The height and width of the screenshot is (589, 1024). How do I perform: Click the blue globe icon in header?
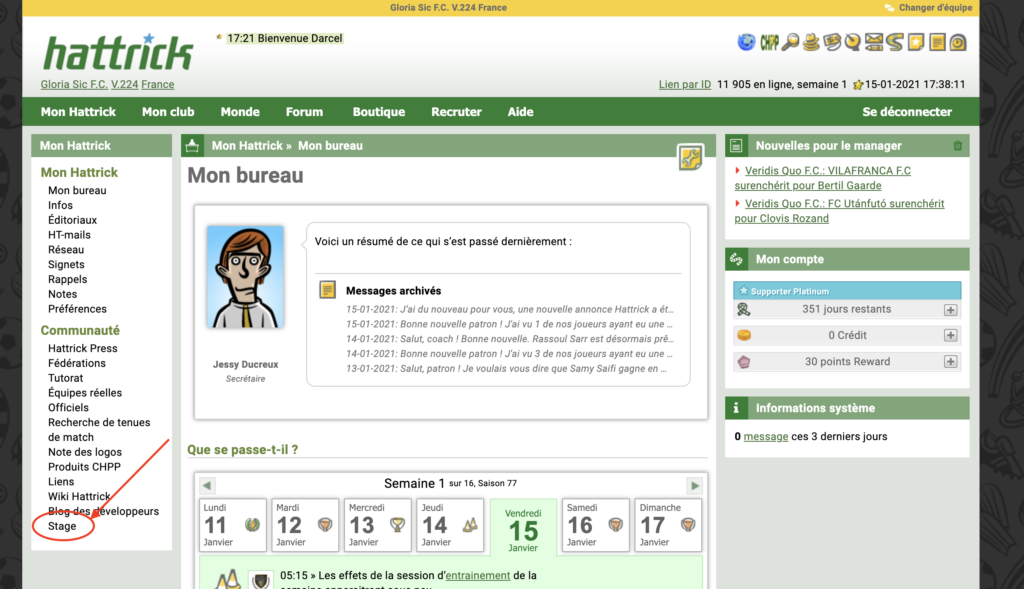point(746,42)
